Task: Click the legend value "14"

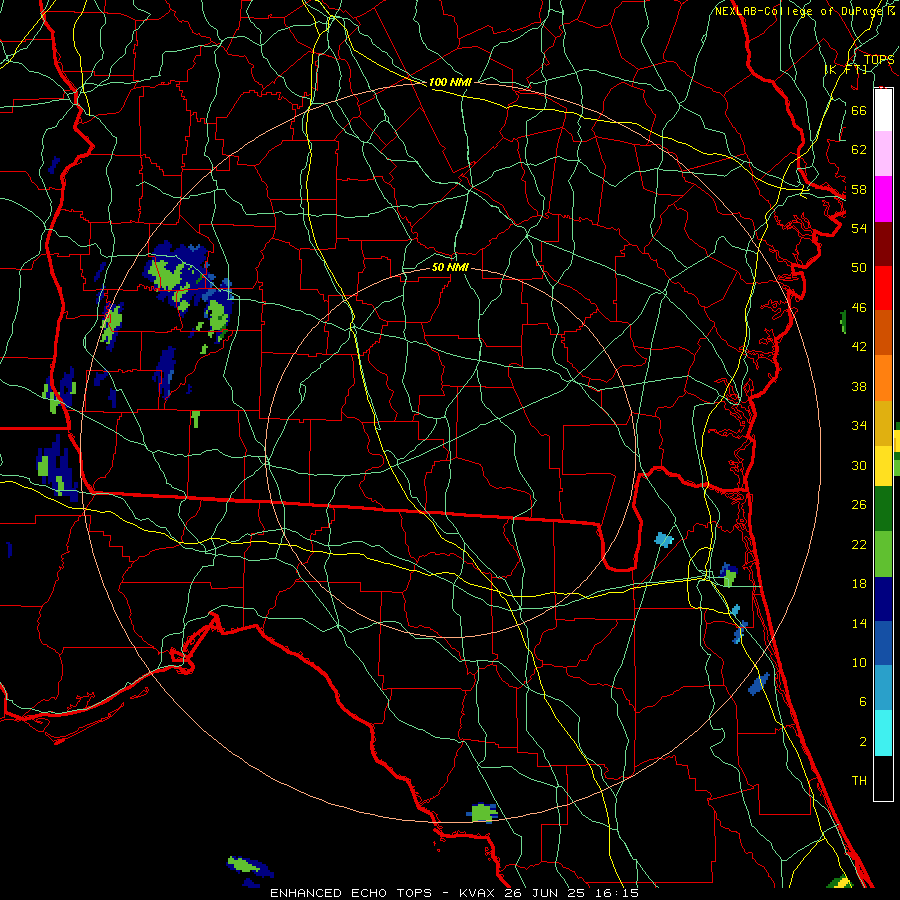Action: point(859,623)
